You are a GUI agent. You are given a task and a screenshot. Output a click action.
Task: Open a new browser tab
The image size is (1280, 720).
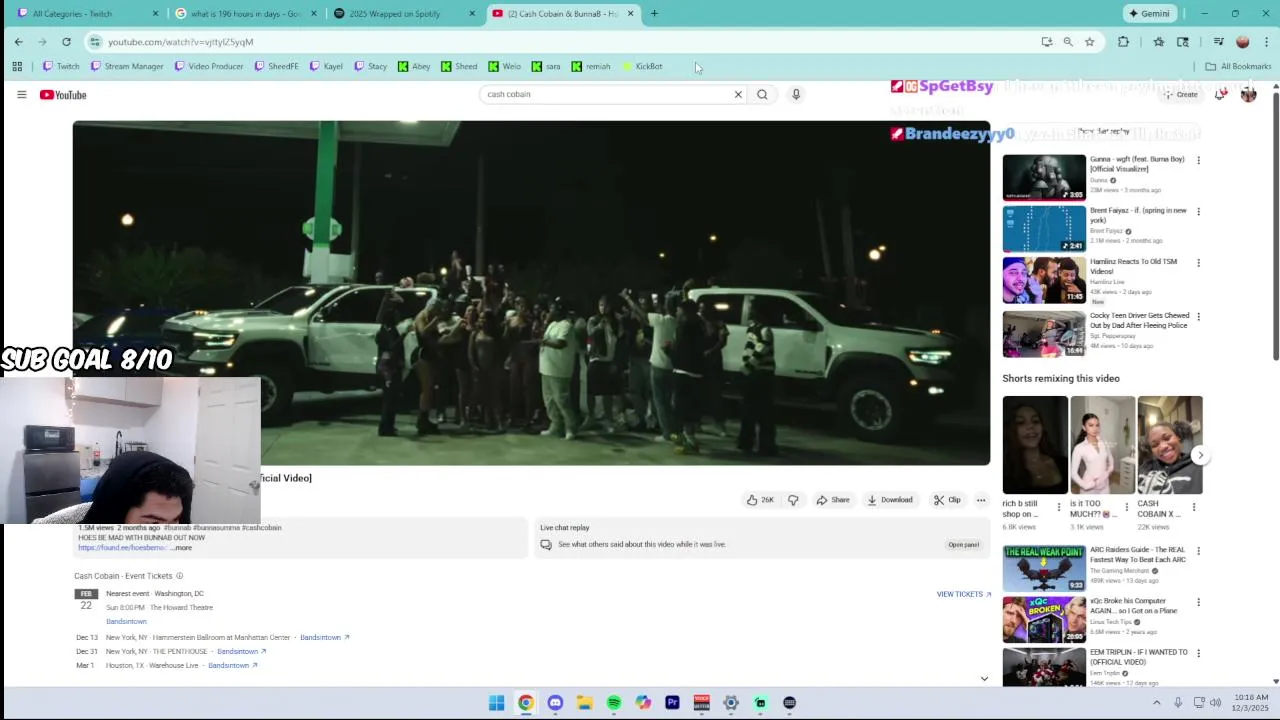coord(654,13)
